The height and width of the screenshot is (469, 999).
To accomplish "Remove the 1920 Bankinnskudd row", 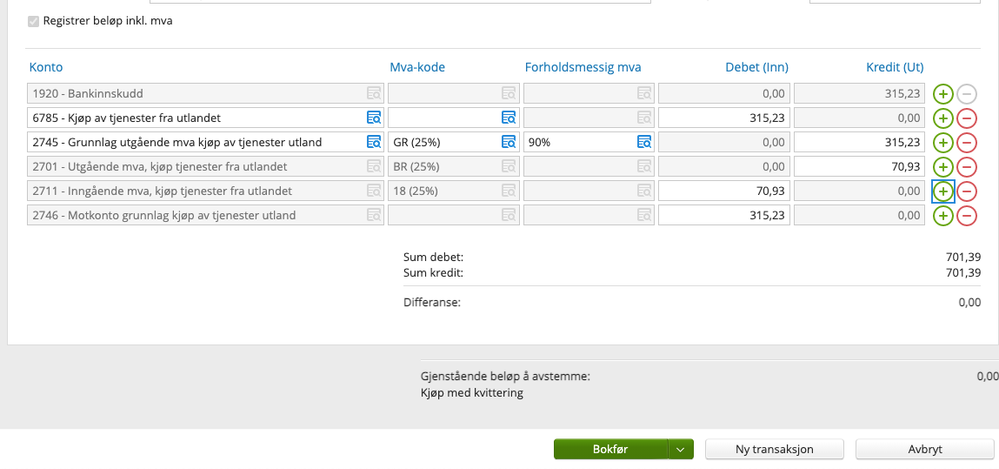I will point(967,94).
